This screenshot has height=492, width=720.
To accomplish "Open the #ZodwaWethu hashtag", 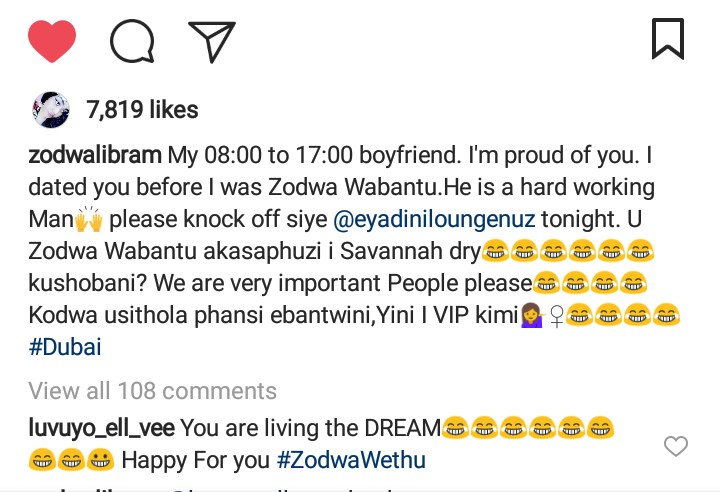I will 351,460.
